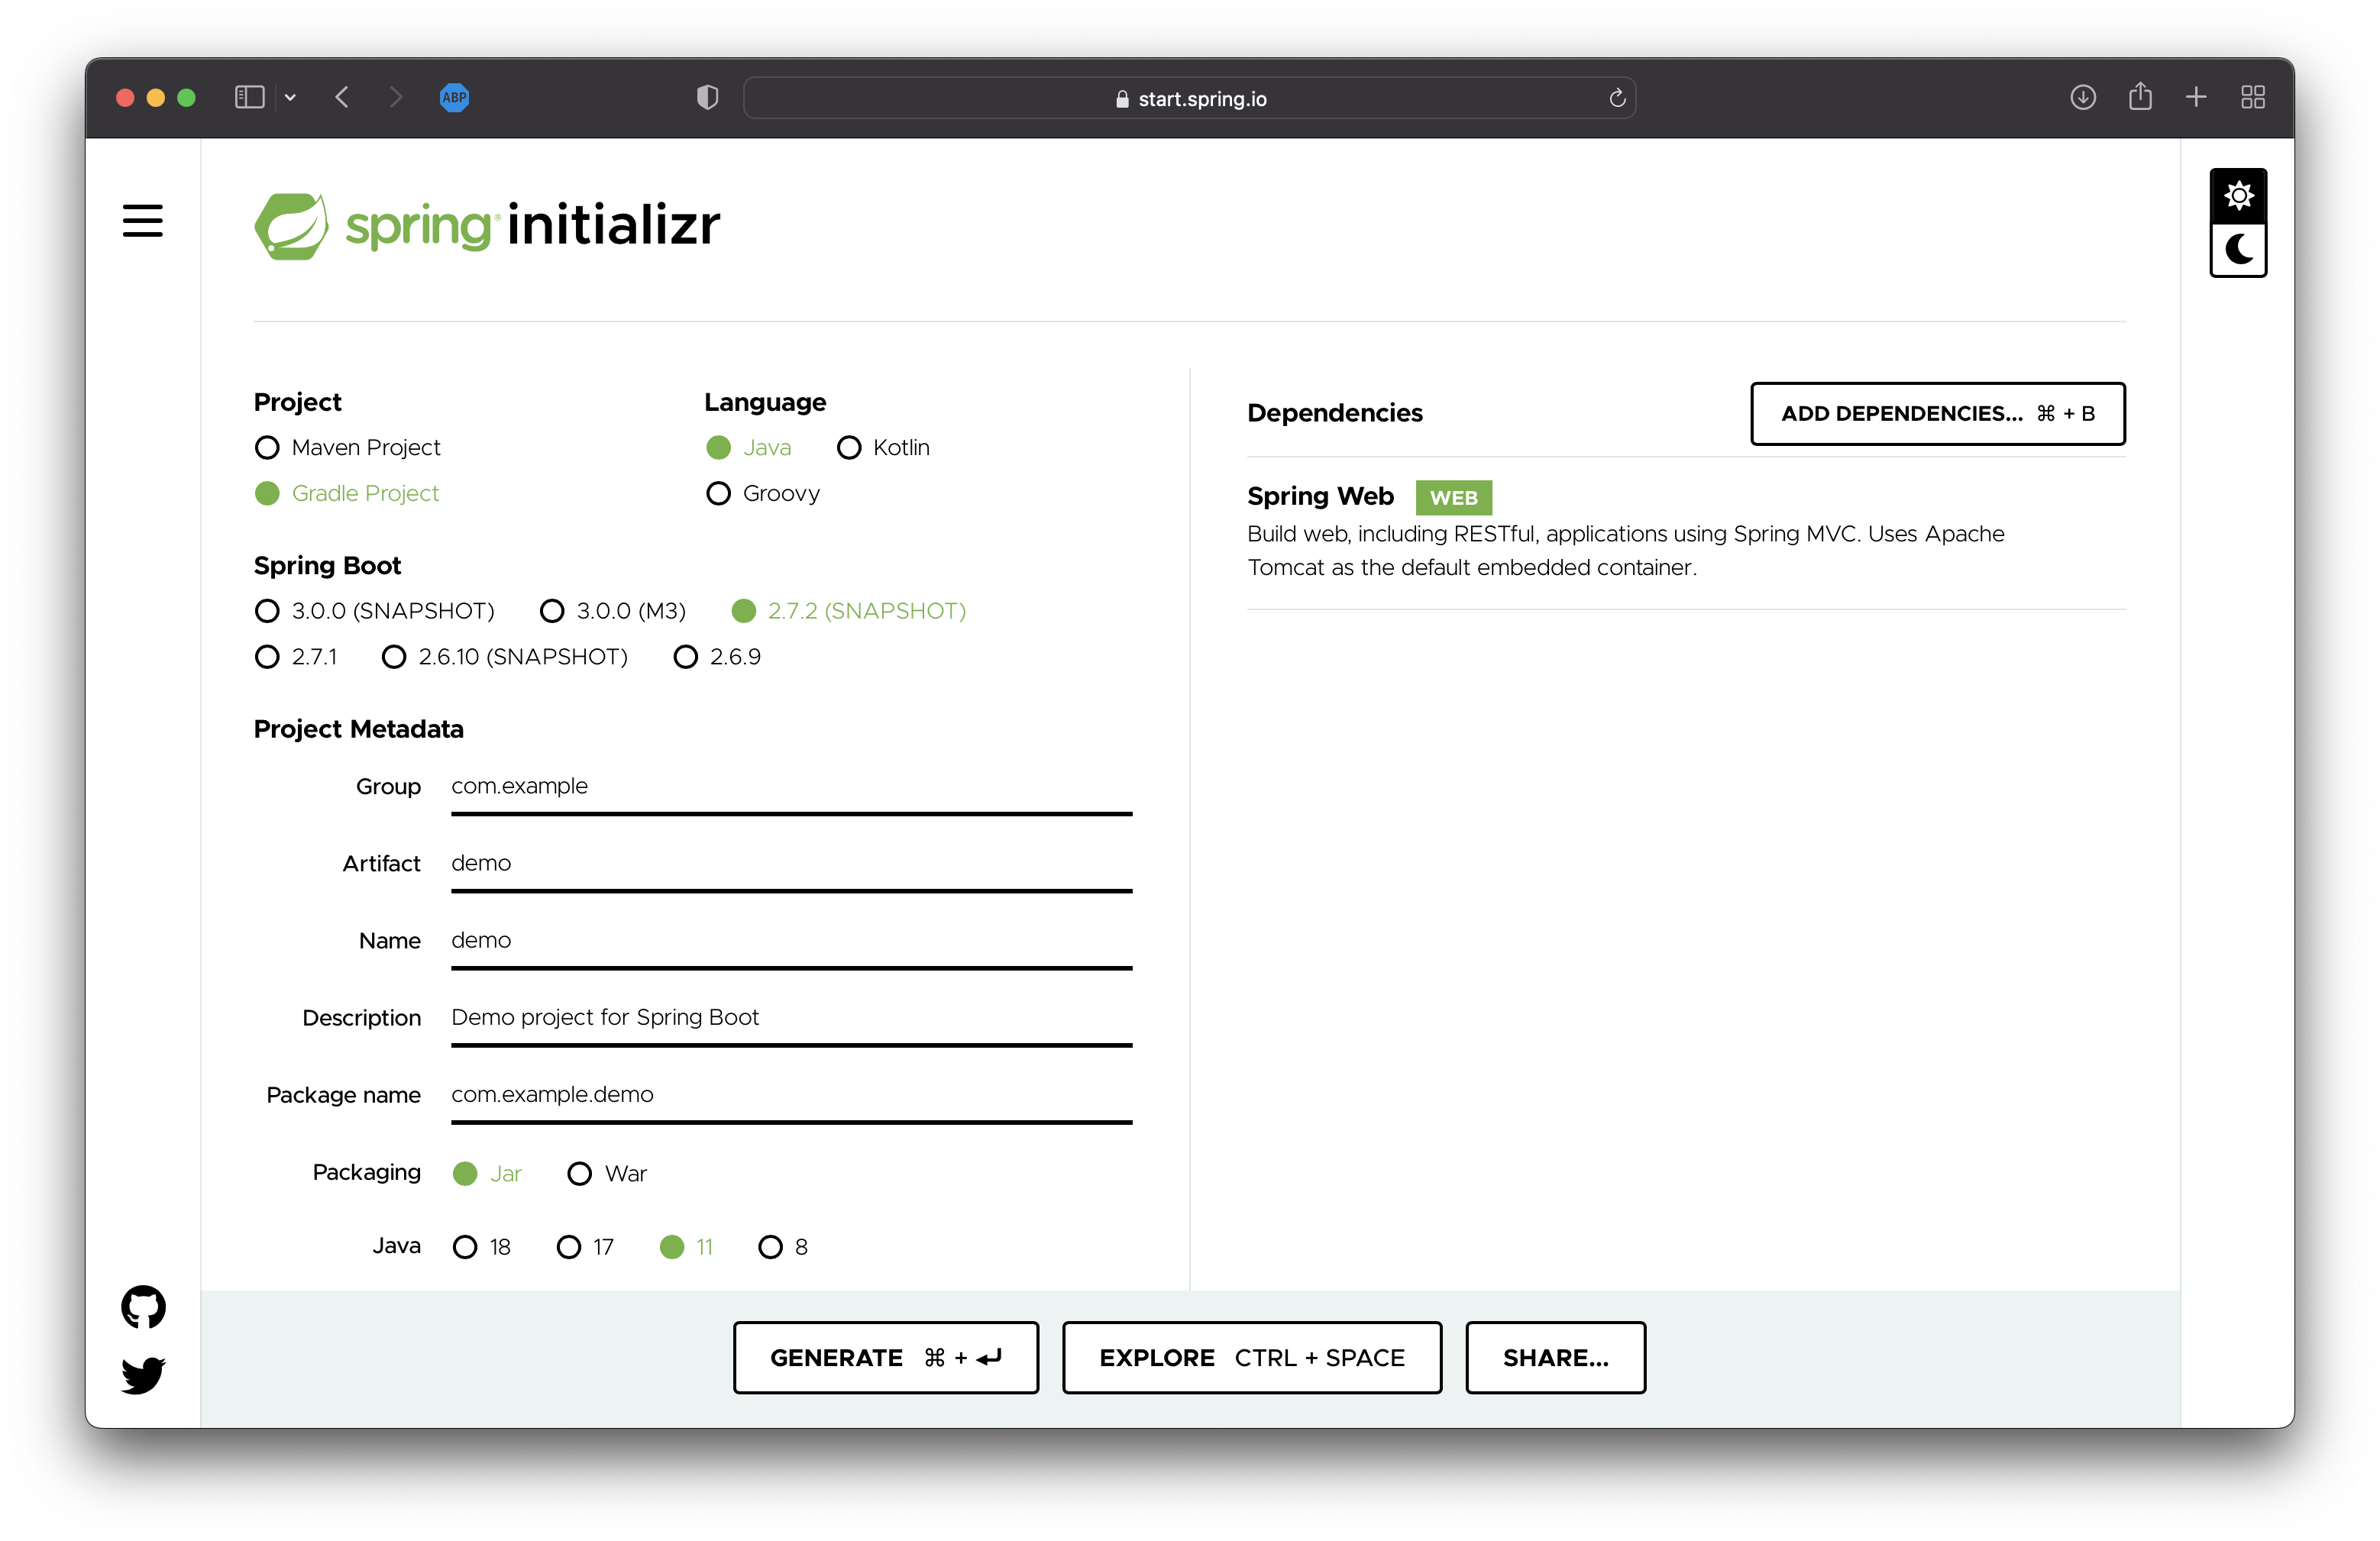Click the ADD DEPENDENCIES button
This screenshot has width=2380, height=1541.
(1937, 413)
